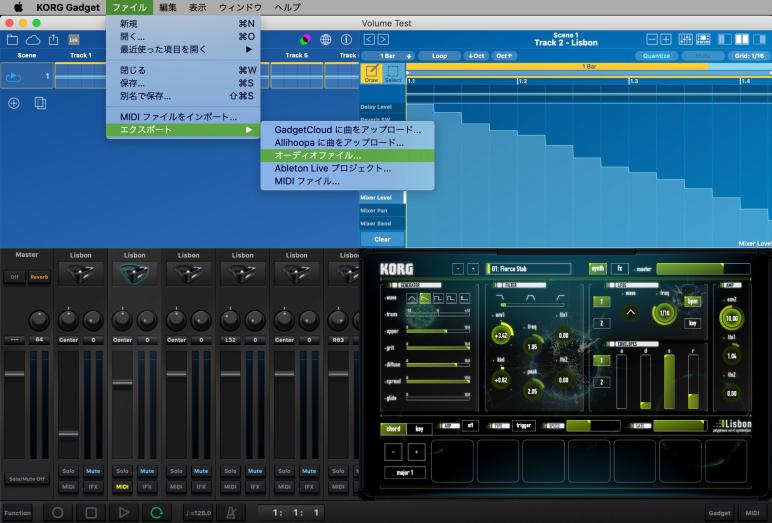Select the sawtooth waveform in Lisbon generator
This screenshot has width=772, height=523.
pyautogui.click(x=424, y=298)
